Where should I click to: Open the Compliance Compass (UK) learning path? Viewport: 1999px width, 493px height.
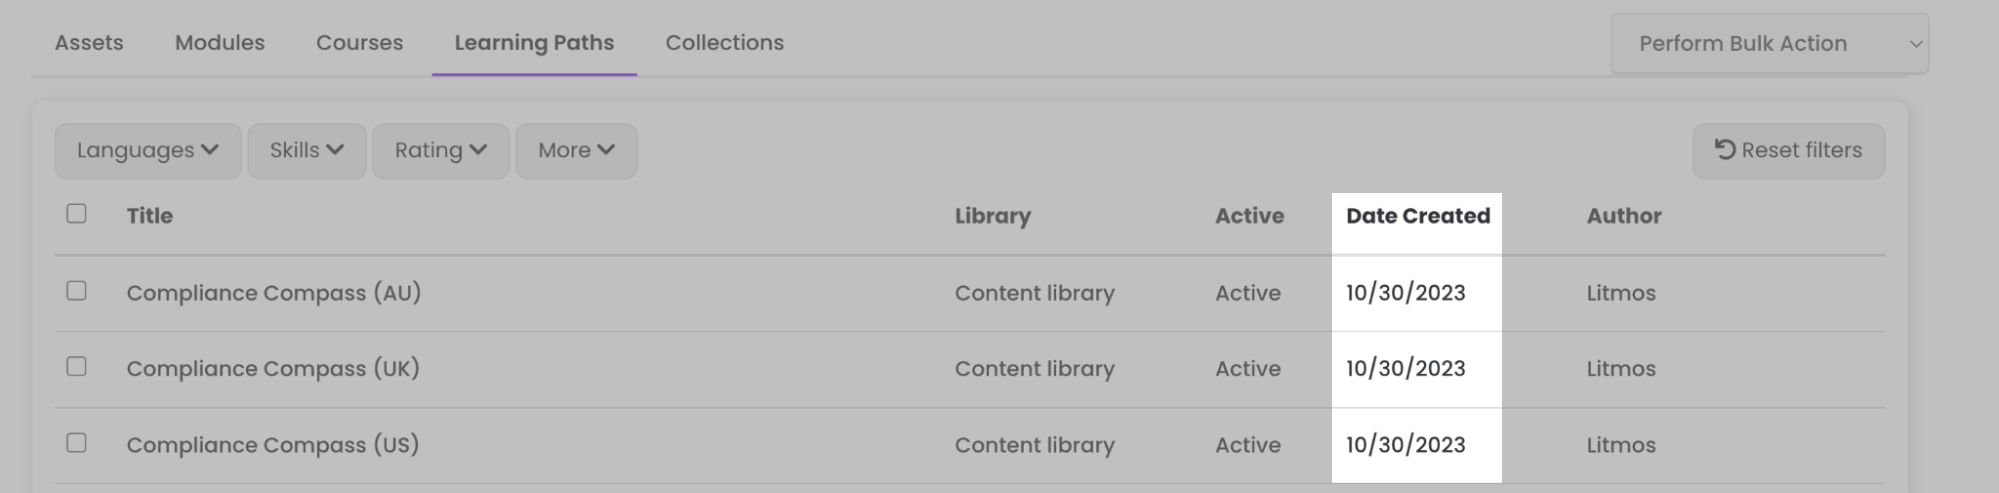272,369
